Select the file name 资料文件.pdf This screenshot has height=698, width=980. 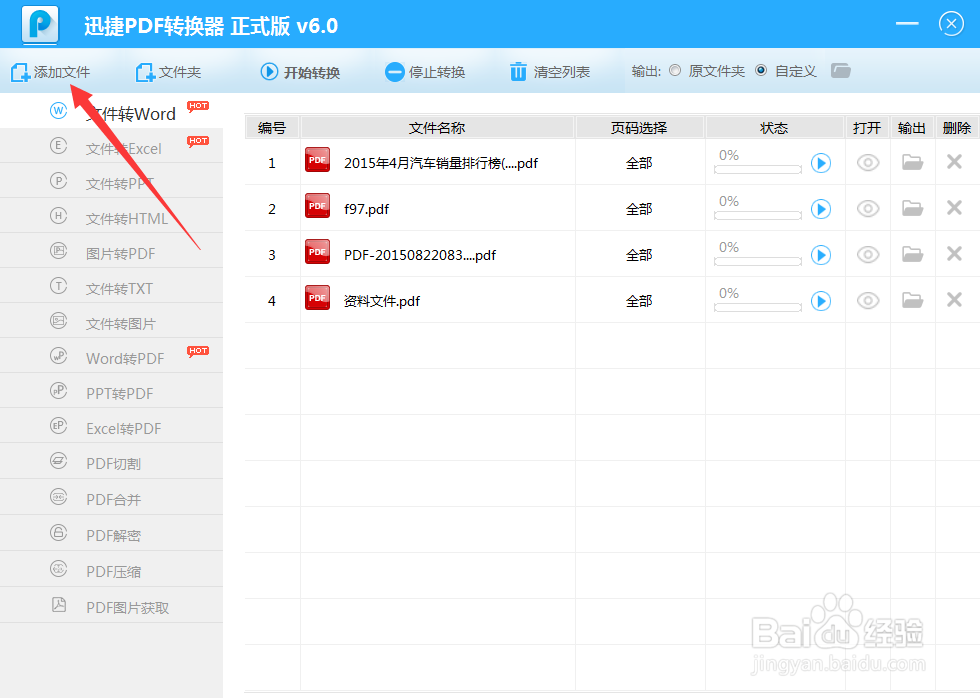[x=382, y=301]
